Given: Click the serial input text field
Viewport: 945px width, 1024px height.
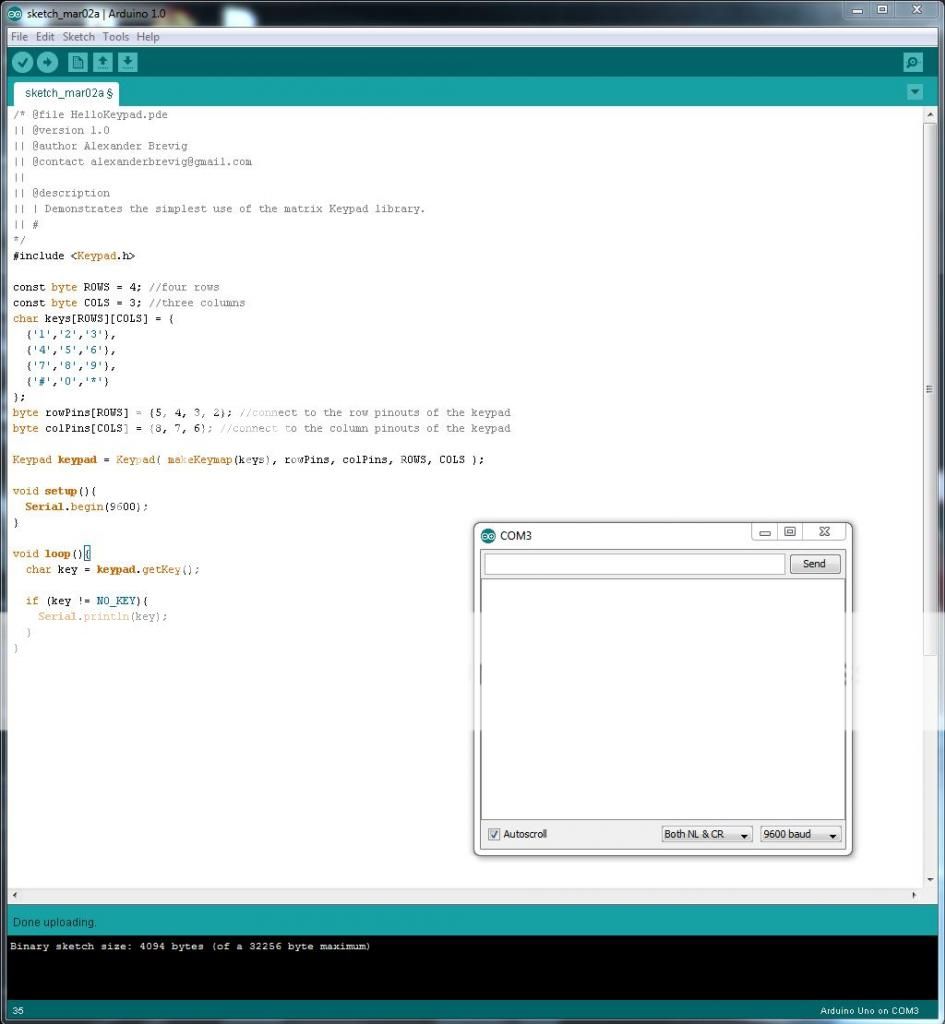Looking at the screenshot, I should (x=634, y=564).
